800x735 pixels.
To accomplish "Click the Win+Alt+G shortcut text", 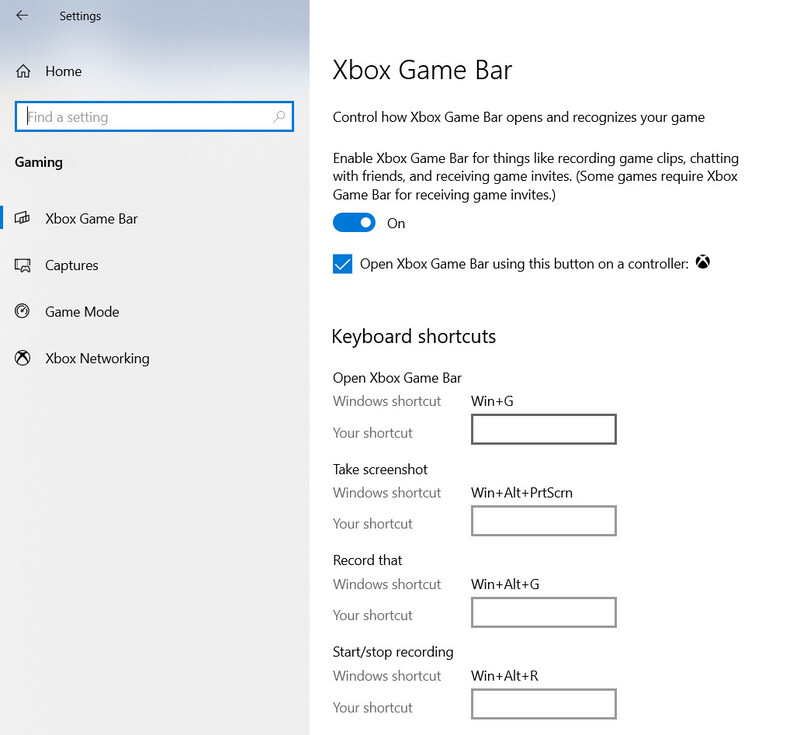I will click(x=505, y=585).
